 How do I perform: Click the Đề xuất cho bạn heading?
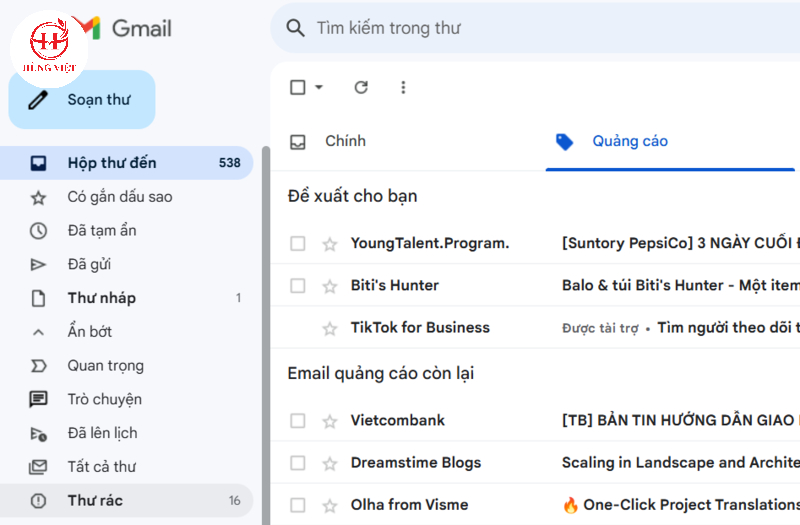coord(353,196)
